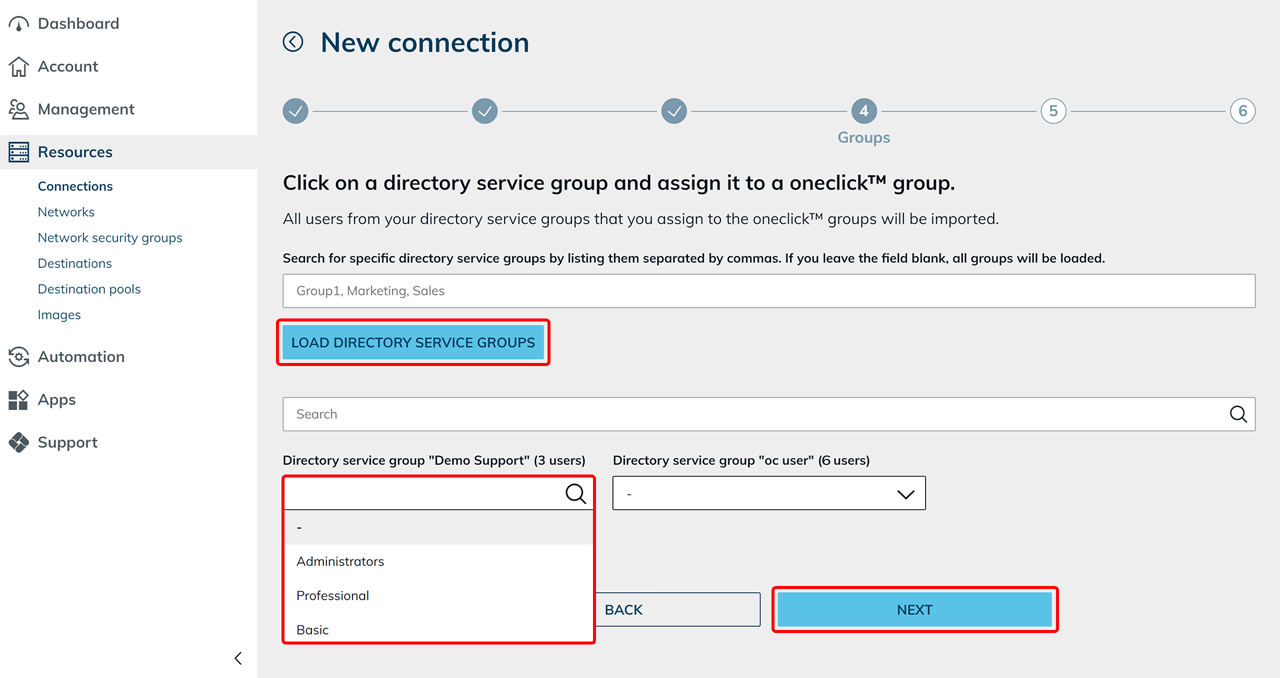Select Administrators from the dropdown list
1280x678 pixels.
coord(439,561)
